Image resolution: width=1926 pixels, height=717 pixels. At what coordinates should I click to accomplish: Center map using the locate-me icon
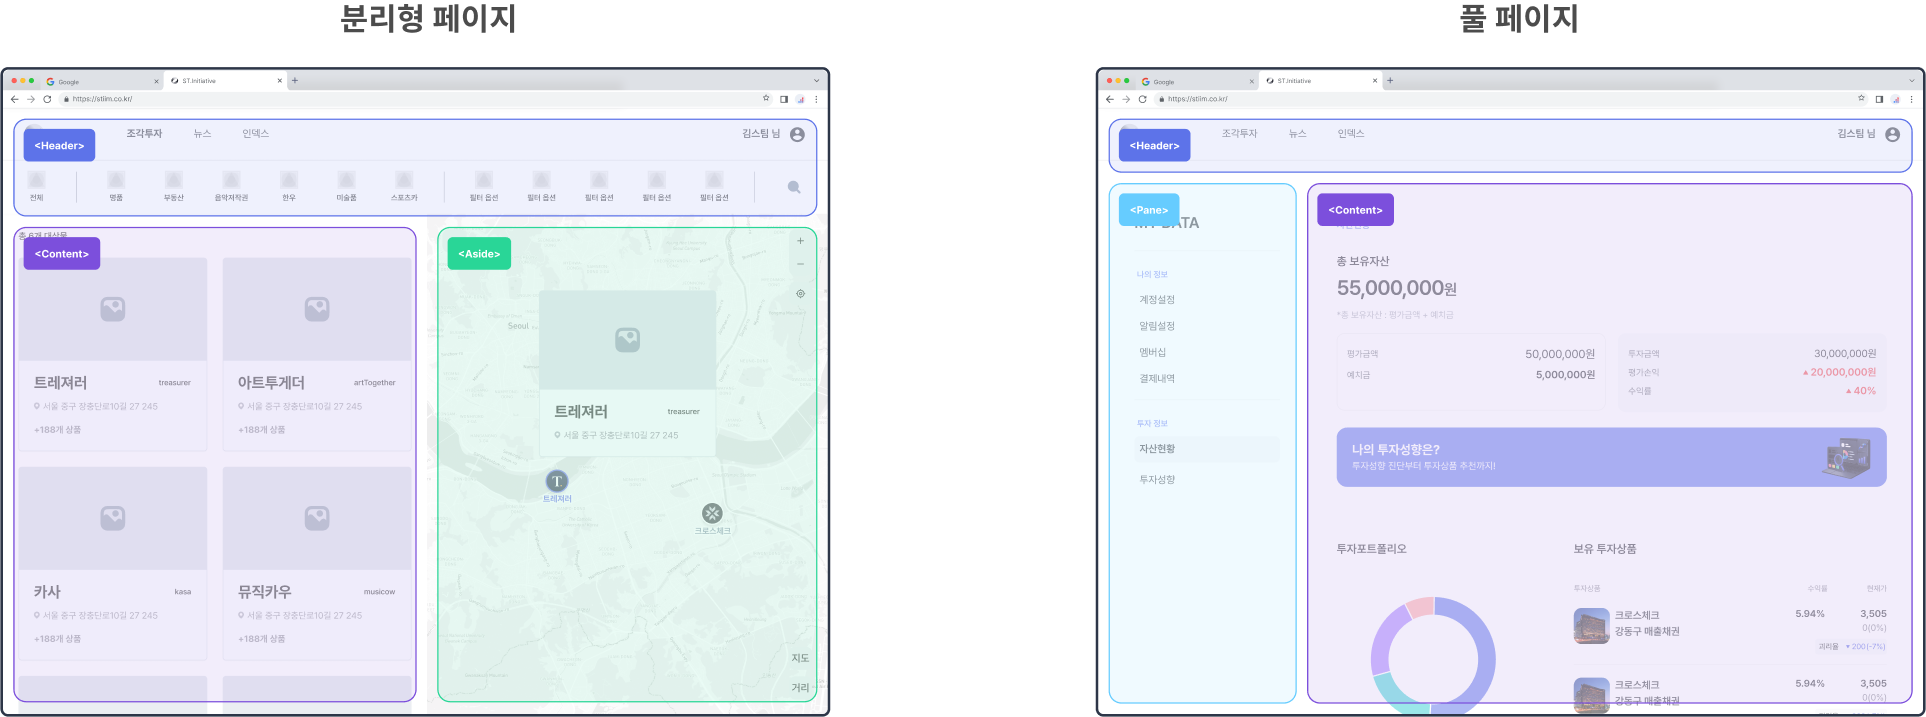click(800, 294)
